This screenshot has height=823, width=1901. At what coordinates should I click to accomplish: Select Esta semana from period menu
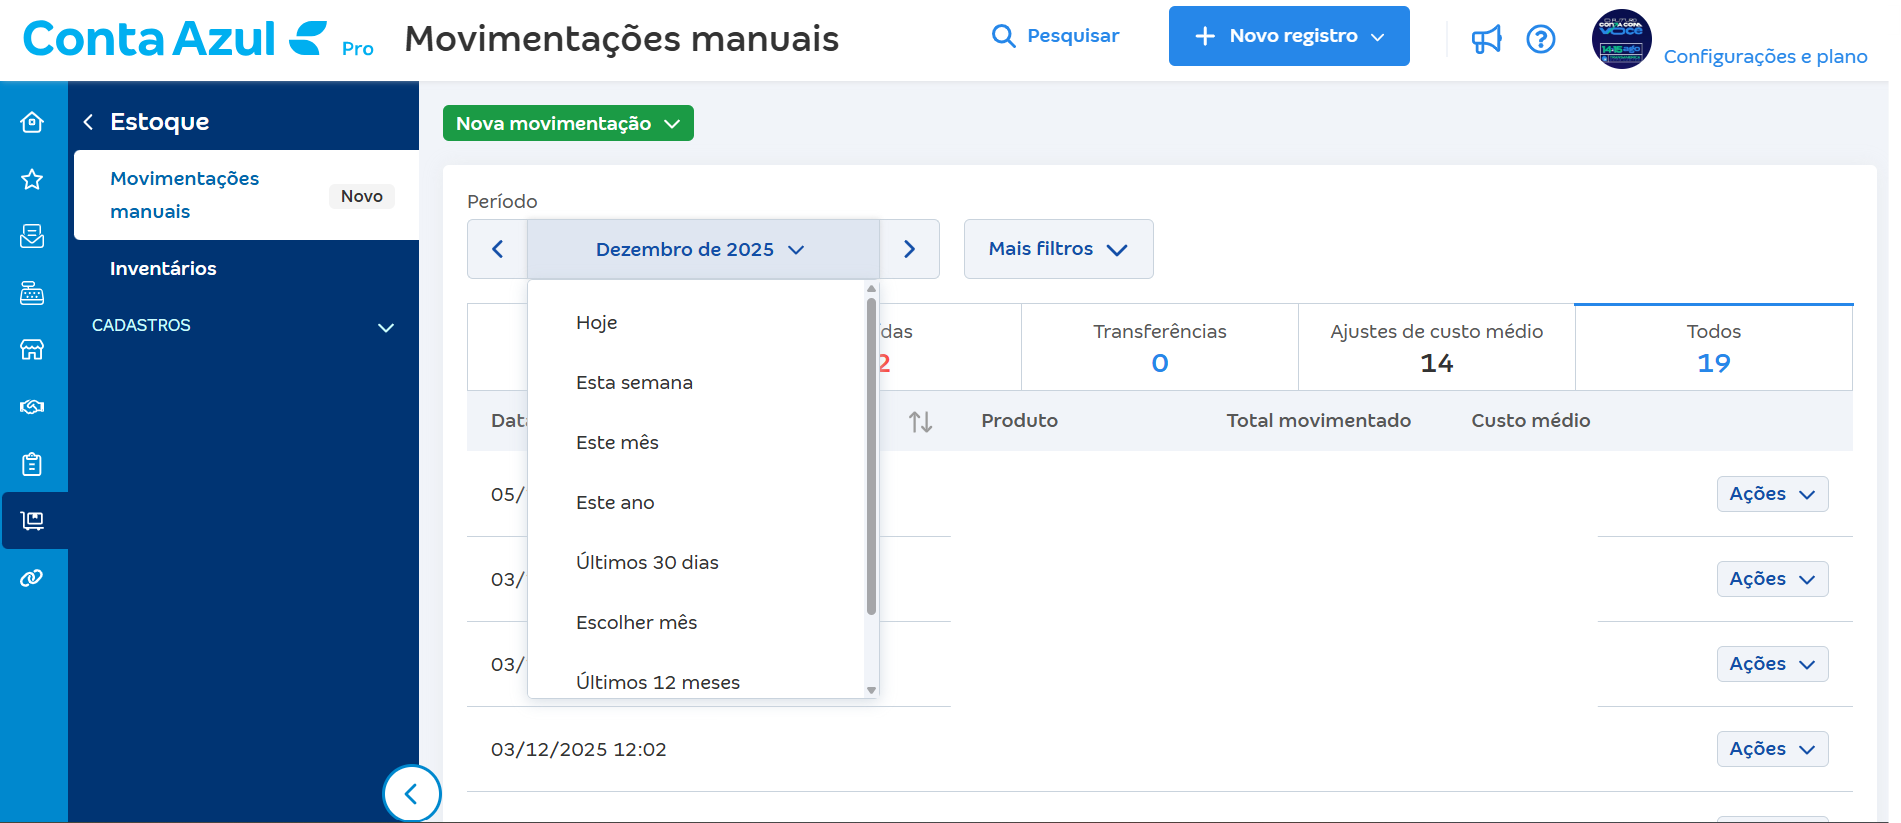pos(696,382)
